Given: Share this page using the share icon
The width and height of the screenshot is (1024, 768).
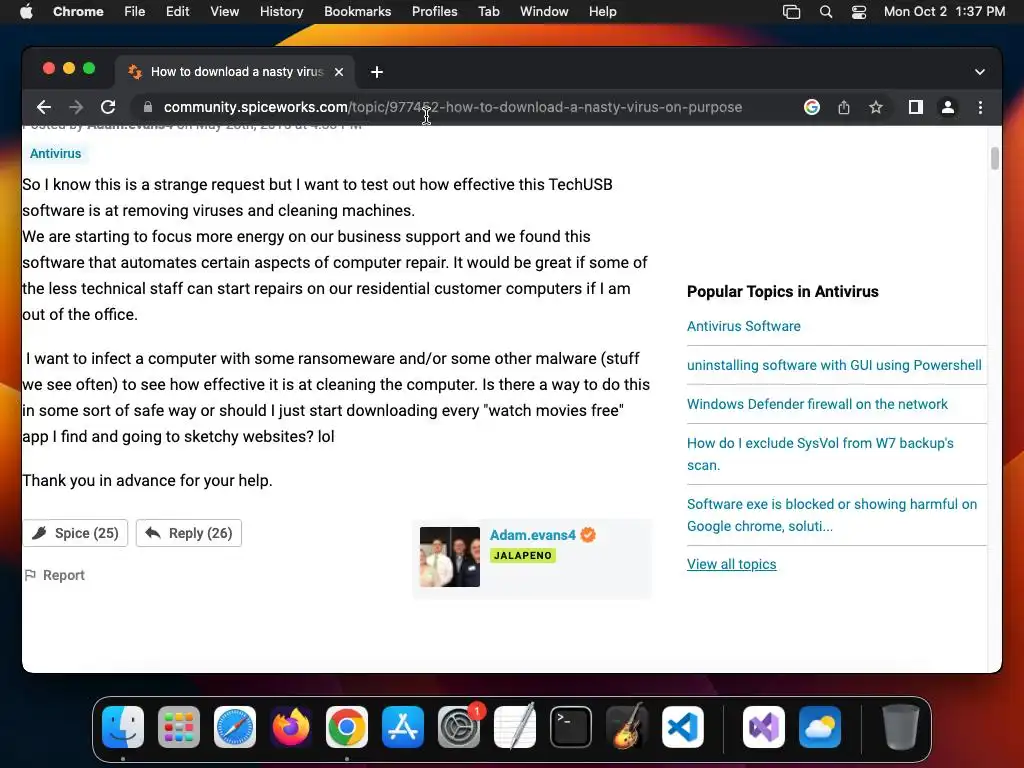Looking at the screenshot, I should point(844,107).
